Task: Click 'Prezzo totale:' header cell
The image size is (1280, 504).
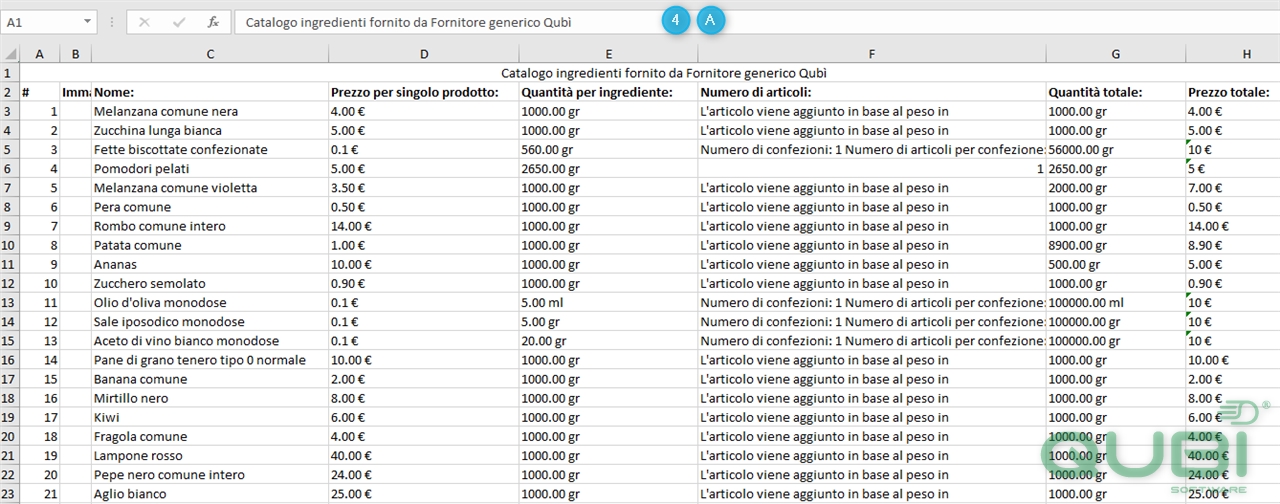Action: 1233,92
